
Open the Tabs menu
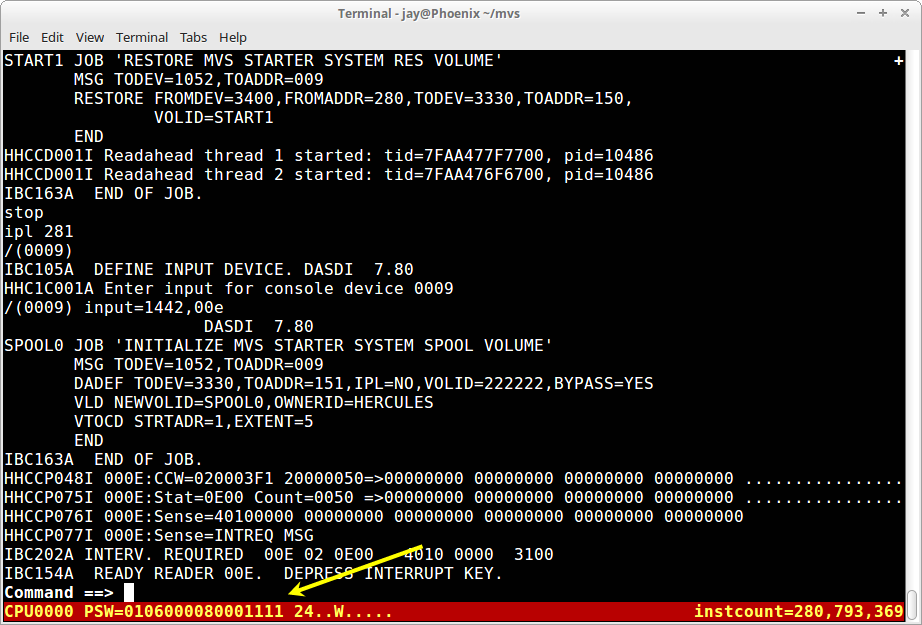point(193,38)
